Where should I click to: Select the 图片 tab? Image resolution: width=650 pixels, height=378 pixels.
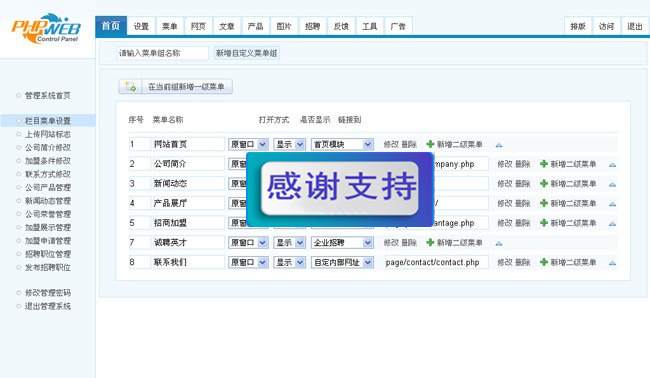click(x=284, y=27)
